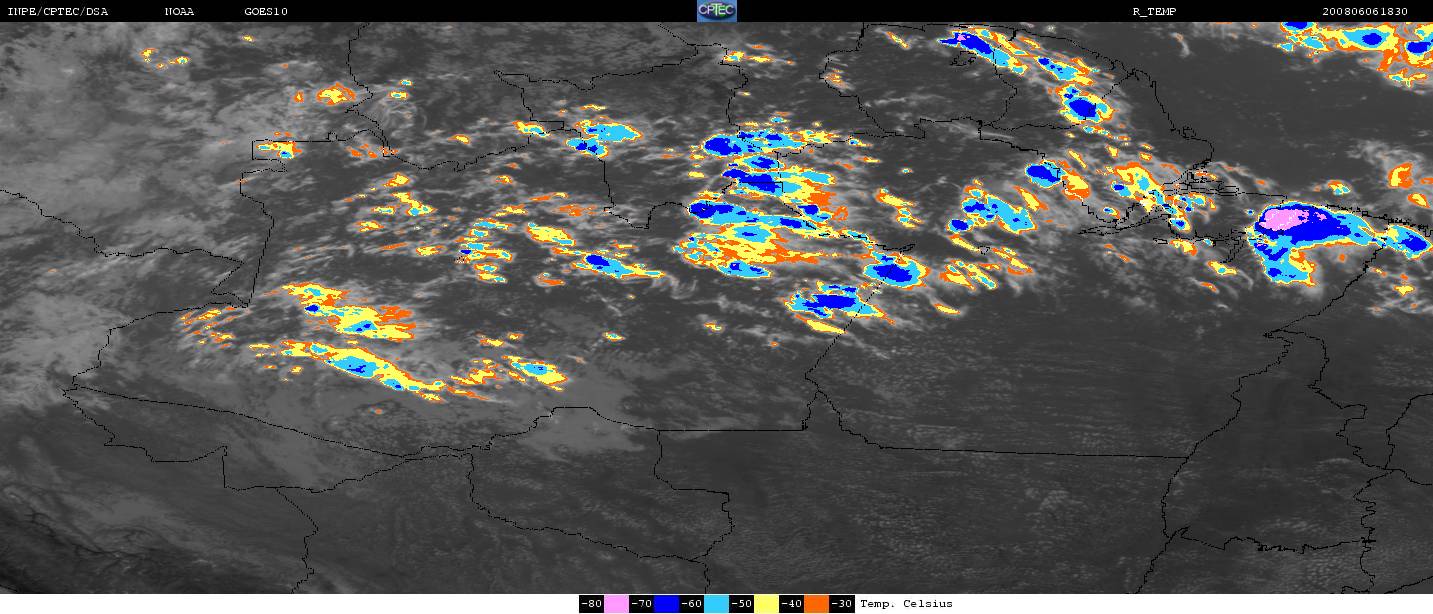The width and height of the screenshot is (1433, 614).
Task: Pick the yellow legend color swatch
Action: coord(766,604)
